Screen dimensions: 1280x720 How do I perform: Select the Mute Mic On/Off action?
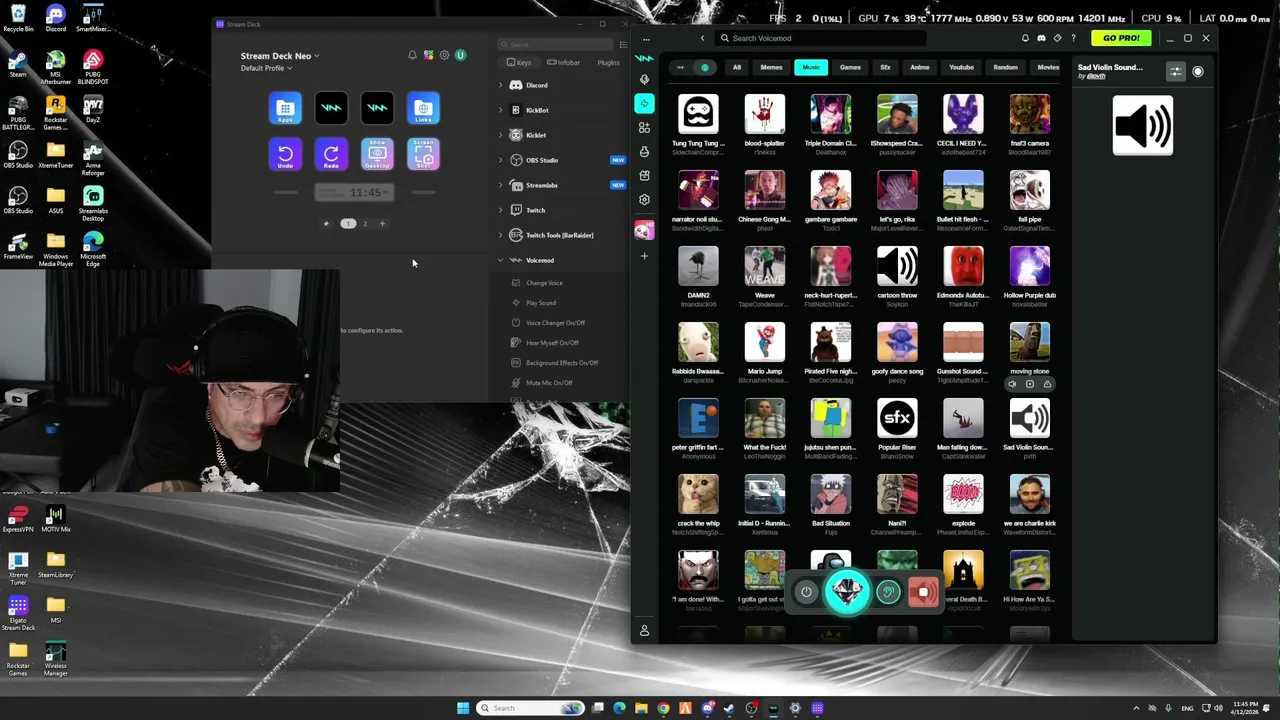point(549,383)
